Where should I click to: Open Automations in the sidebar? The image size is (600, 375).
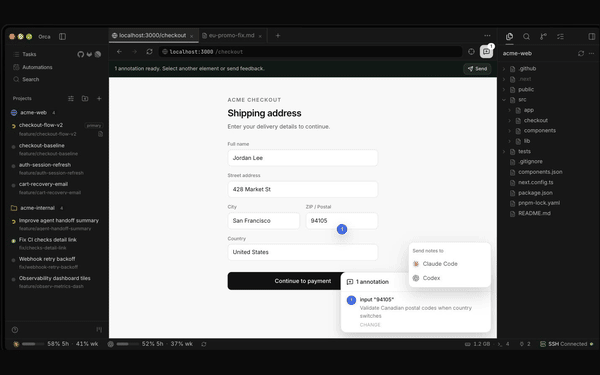37,67
